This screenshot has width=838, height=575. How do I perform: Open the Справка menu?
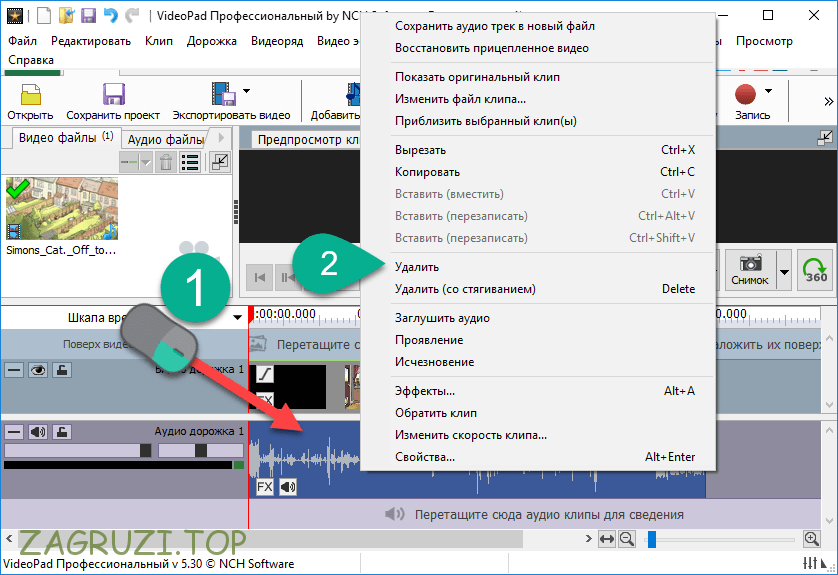click(31, 60)
